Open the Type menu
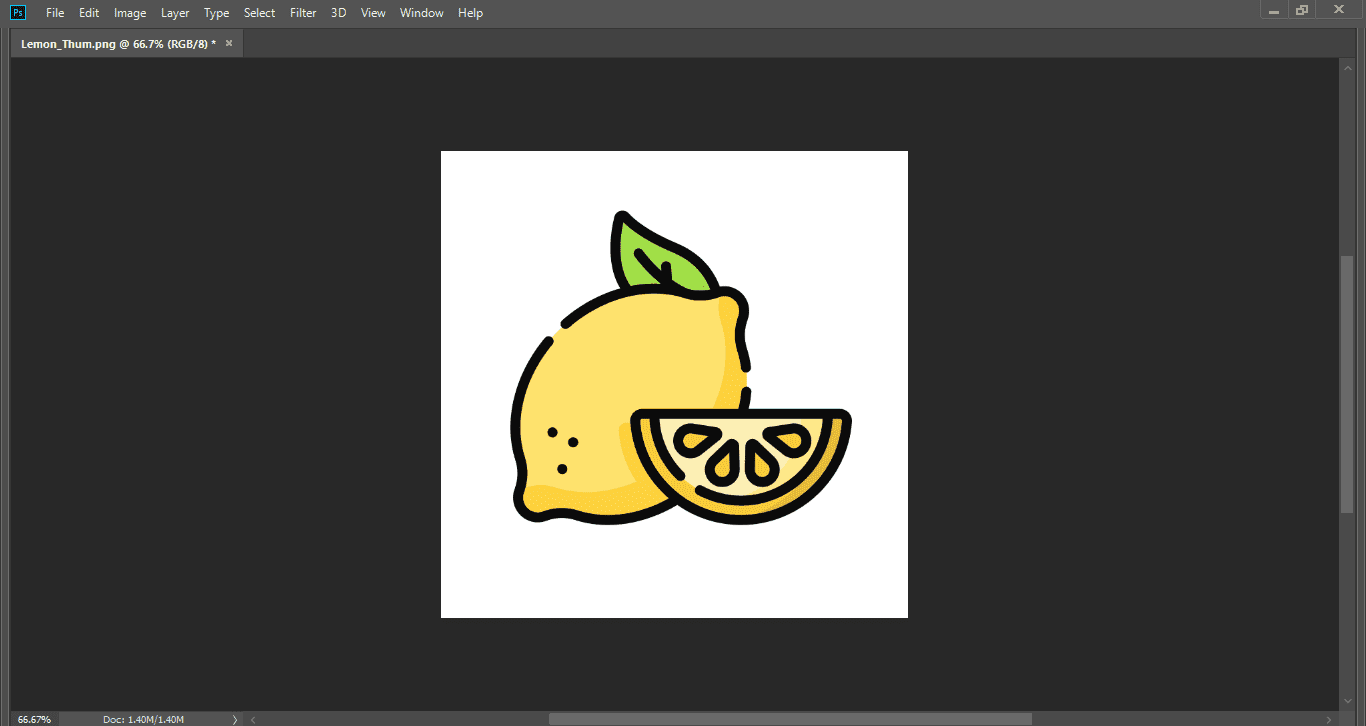1366x726 pixels. 216,12
